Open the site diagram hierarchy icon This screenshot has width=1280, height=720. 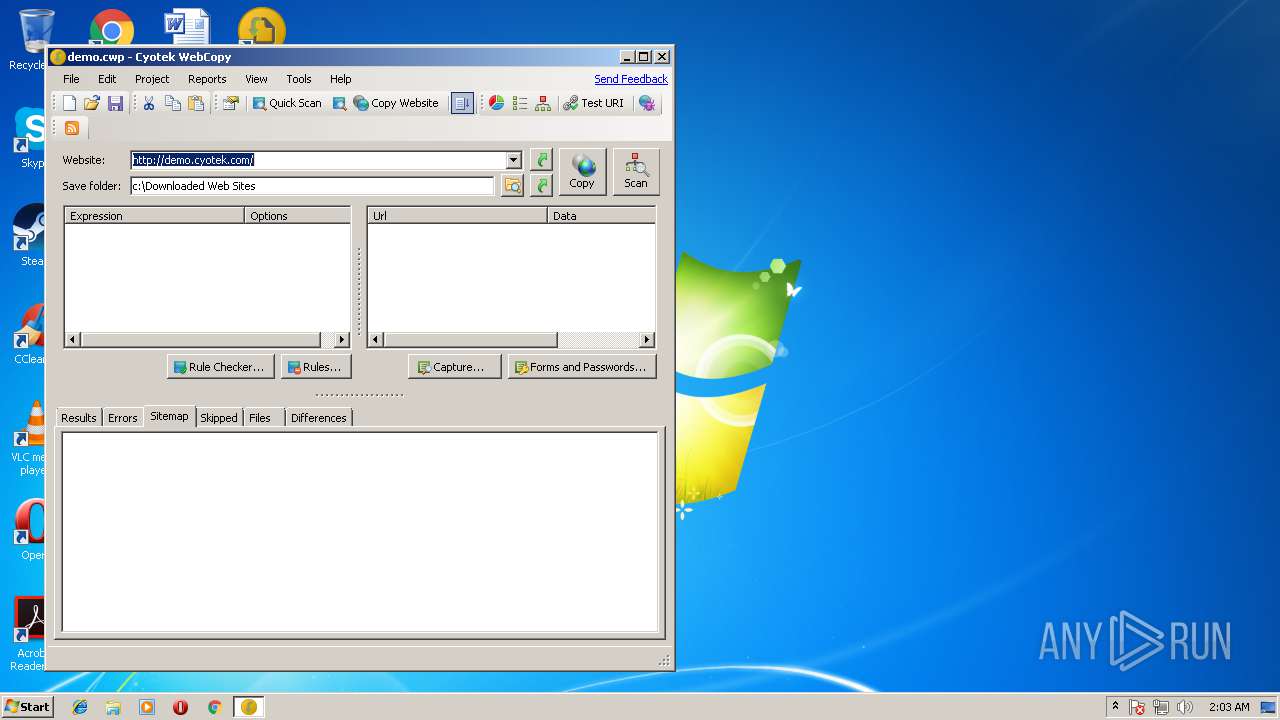(x=543, y=103)
